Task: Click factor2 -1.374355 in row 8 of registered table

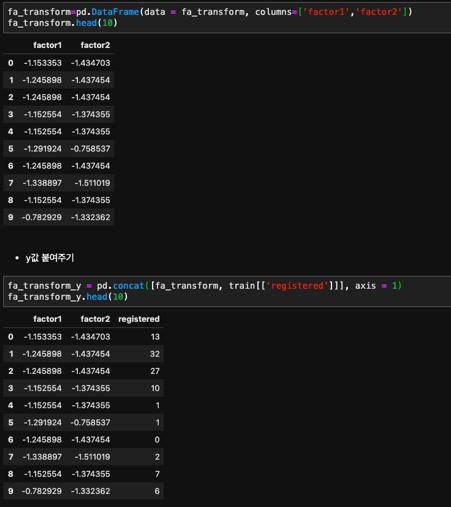Action: tap(91, 474)
